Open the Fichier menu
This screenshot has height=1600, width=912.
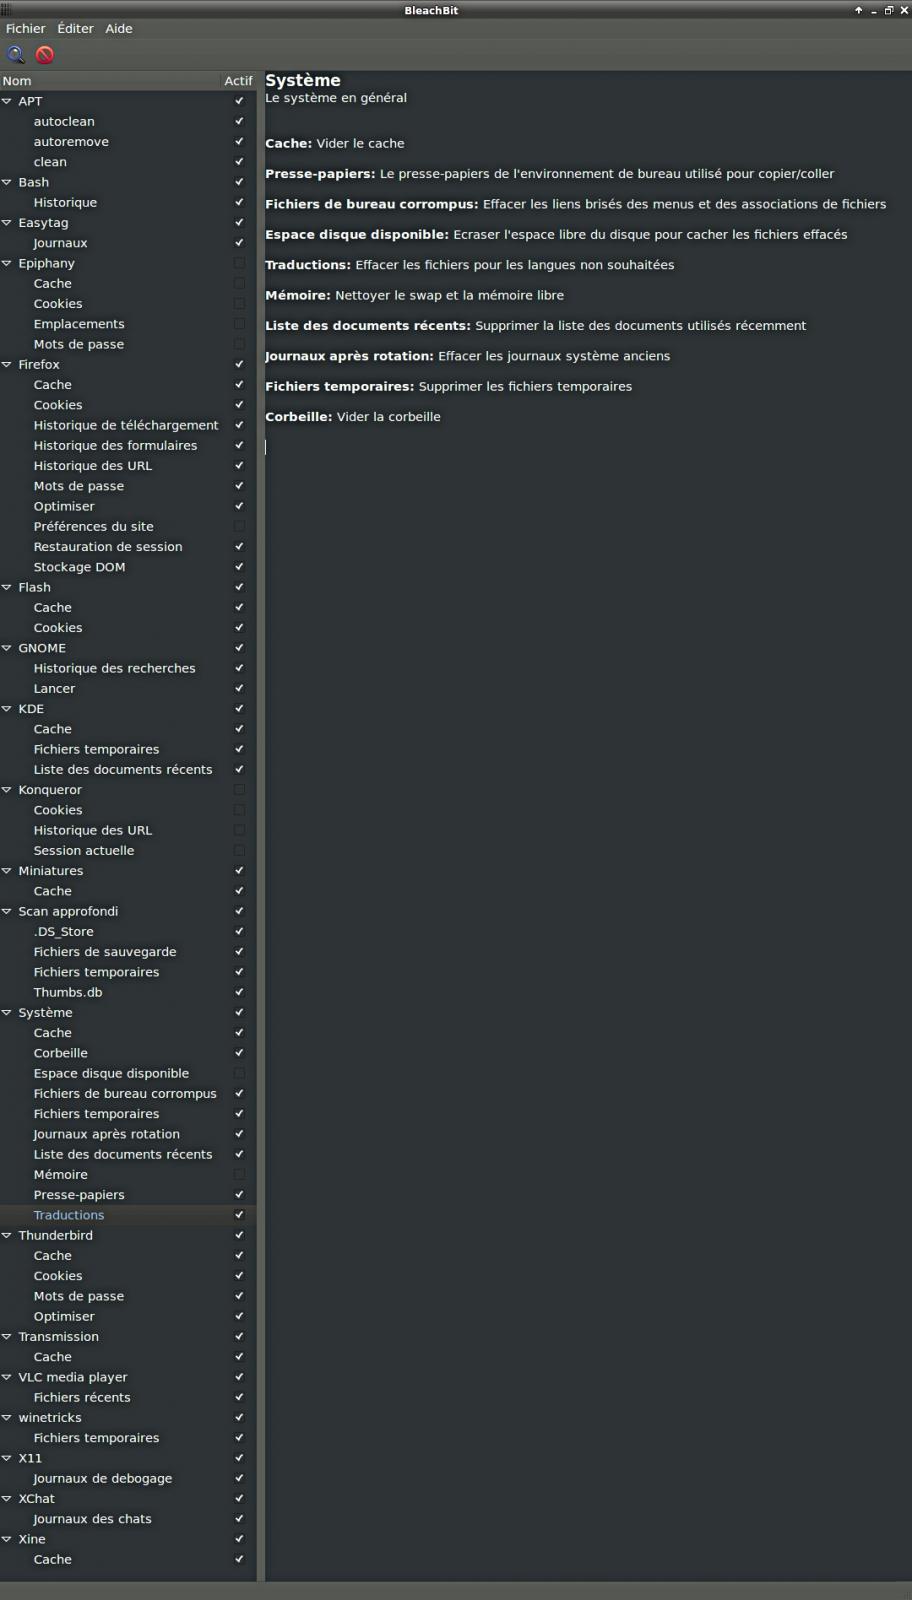[26, 29]
